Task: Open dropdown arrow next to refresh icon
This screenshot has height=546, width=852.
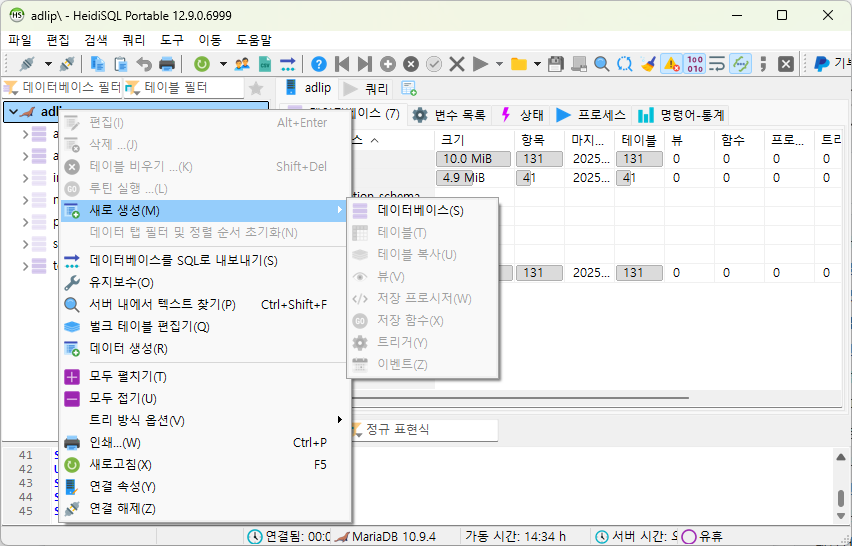Action: 223,64
